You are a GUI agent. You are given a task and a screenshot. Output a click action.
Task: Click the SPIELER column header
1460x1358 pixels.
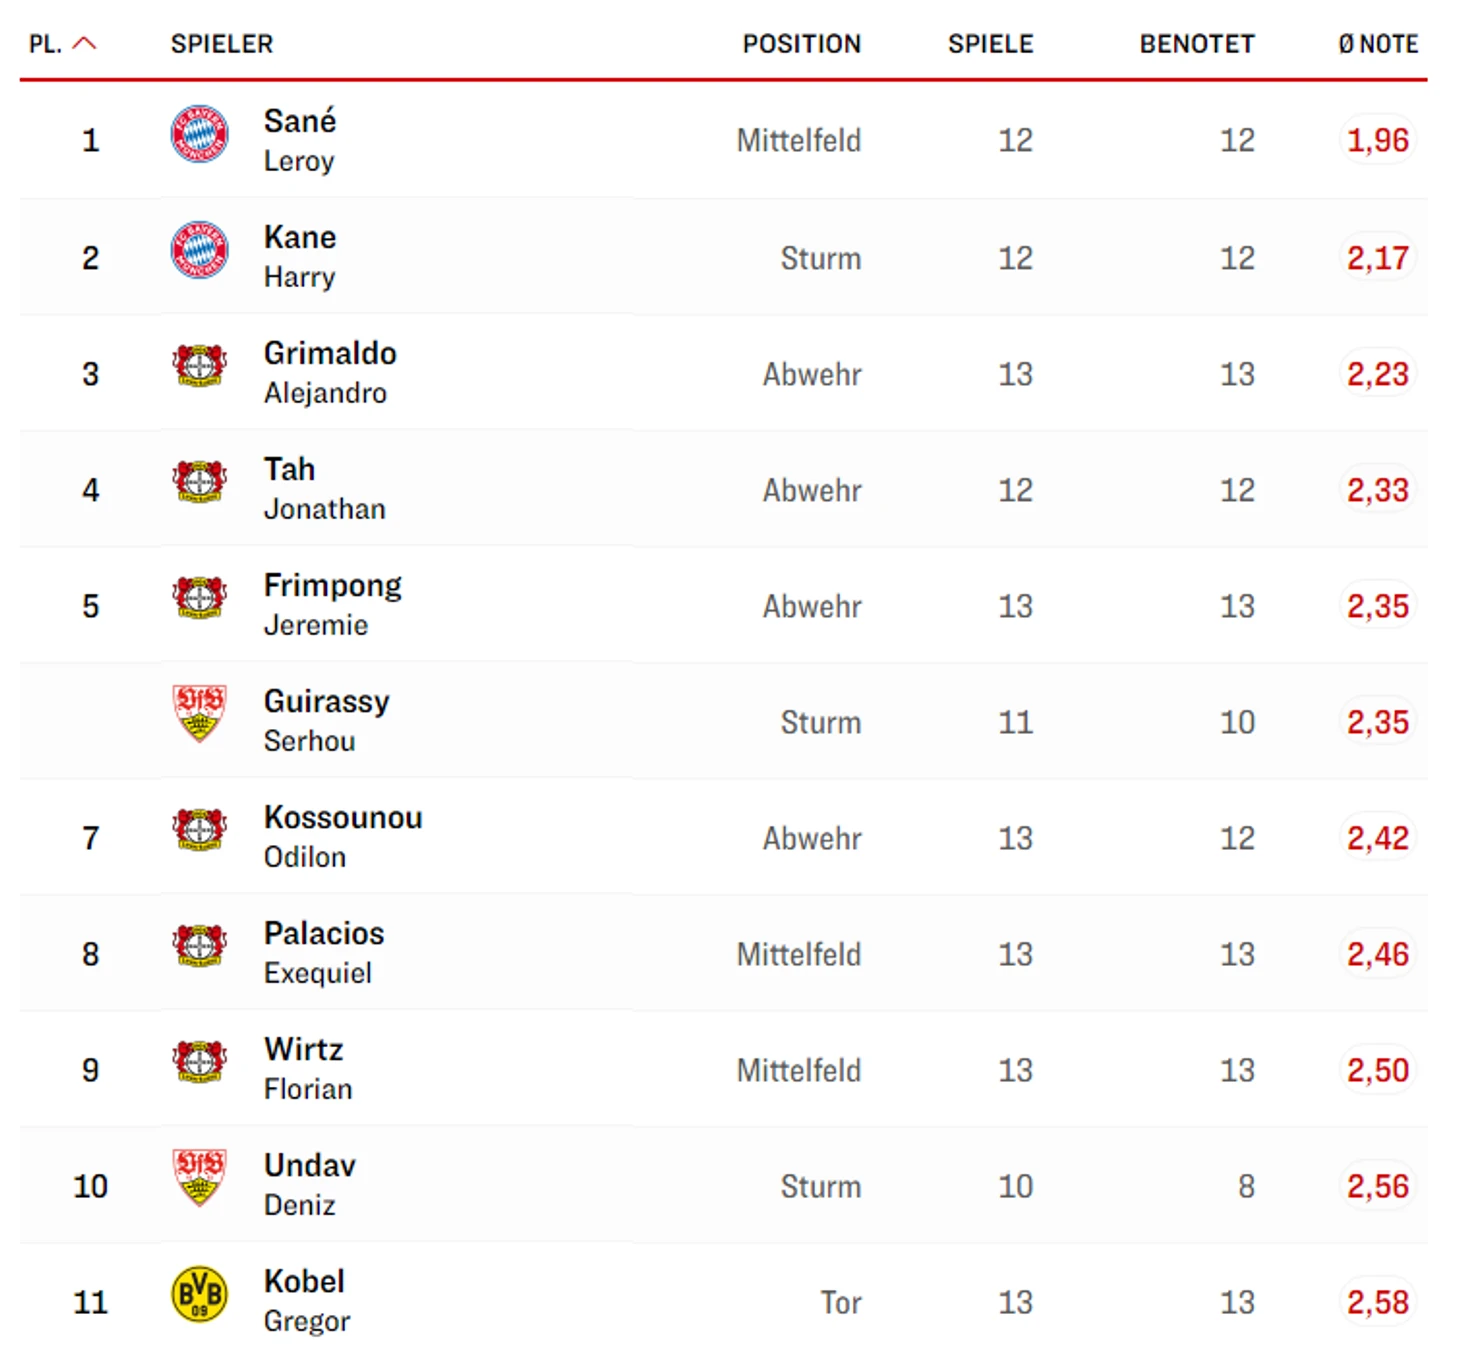pyautogui.click(x=222, y=44)
